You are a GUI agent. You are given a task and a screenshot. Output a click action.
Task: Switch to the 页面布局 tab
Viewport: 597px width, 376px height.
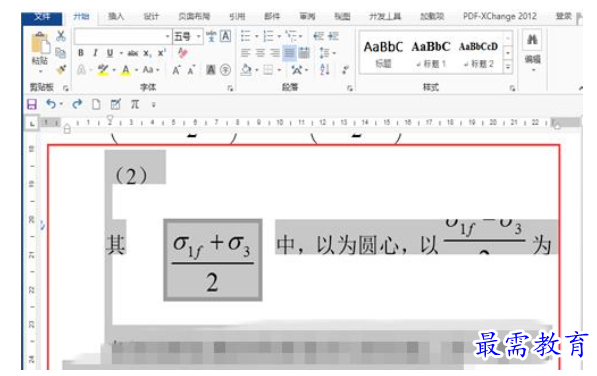[x=194, y=16]
